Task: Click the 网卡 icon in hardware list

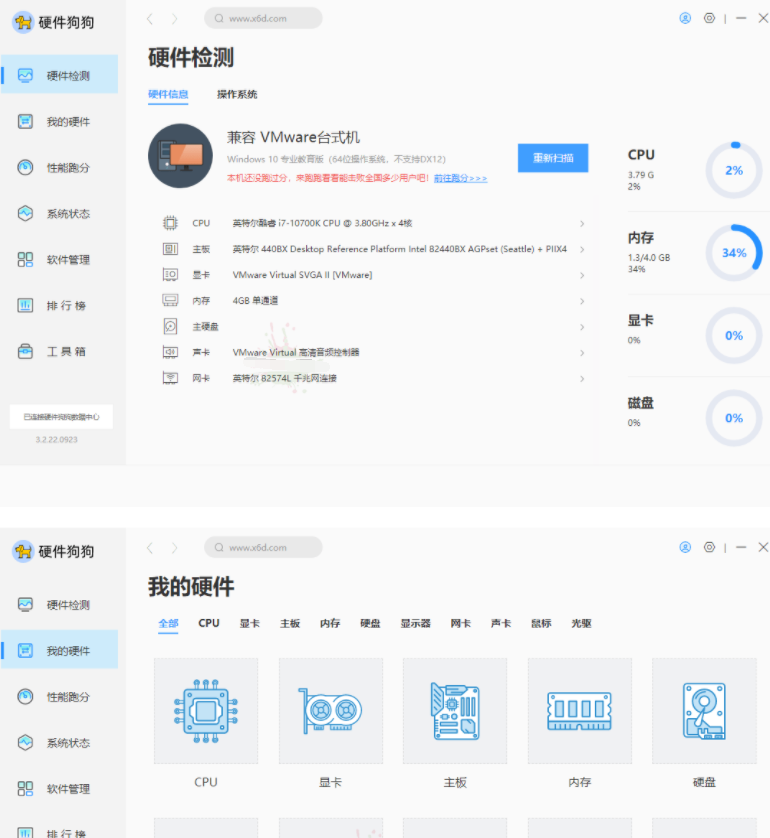Action: [170, 378]
